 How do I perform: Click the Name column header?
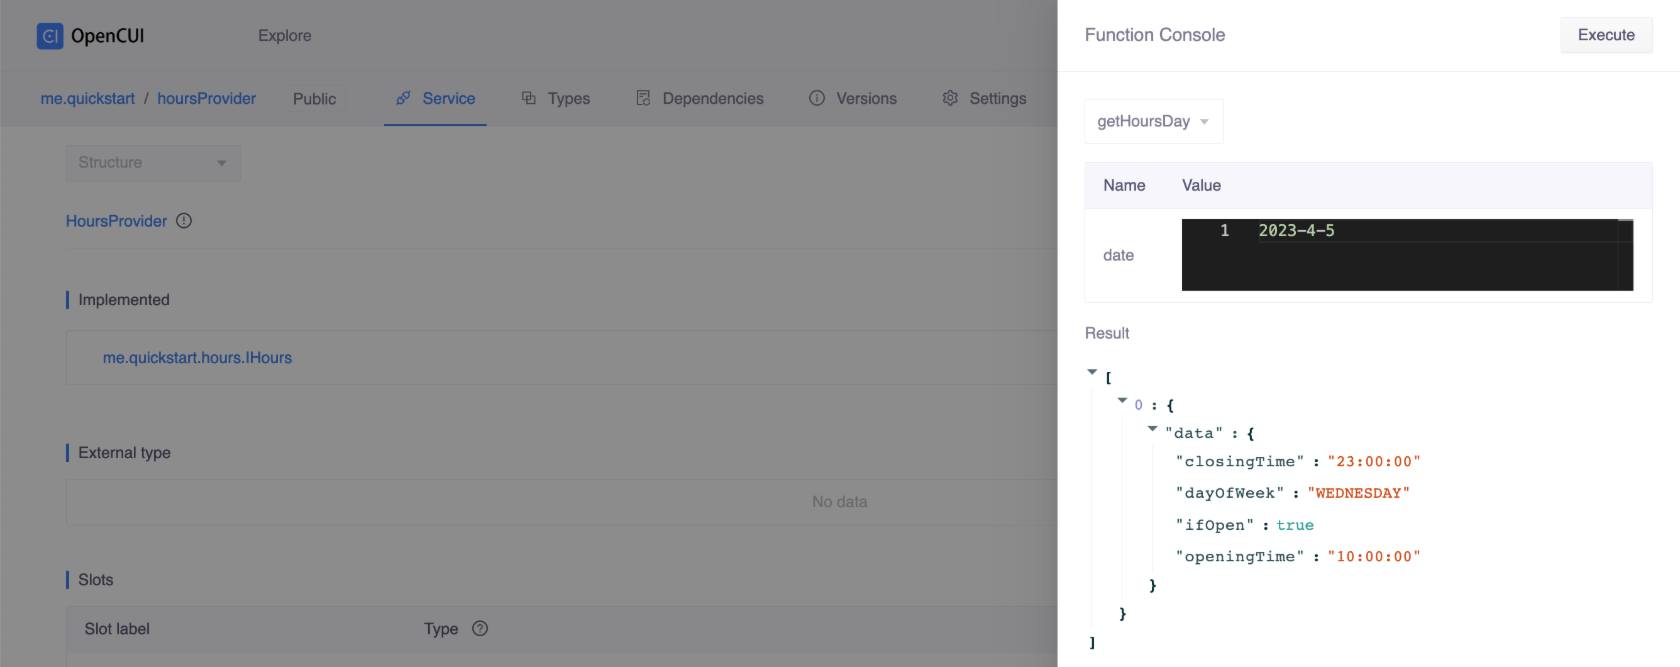pyautogui.click(x=1124, y=185)
